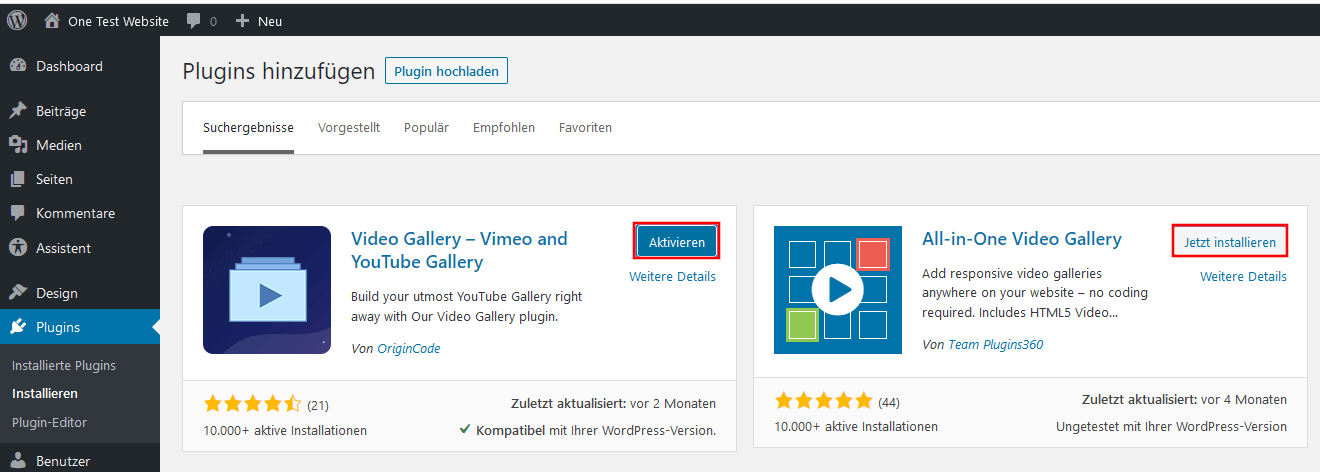Image resolution: width=1320 pixels, height=472 pixels.
Task: Switch to the Vorgestellt tab
Action: [x=349, y=128]
